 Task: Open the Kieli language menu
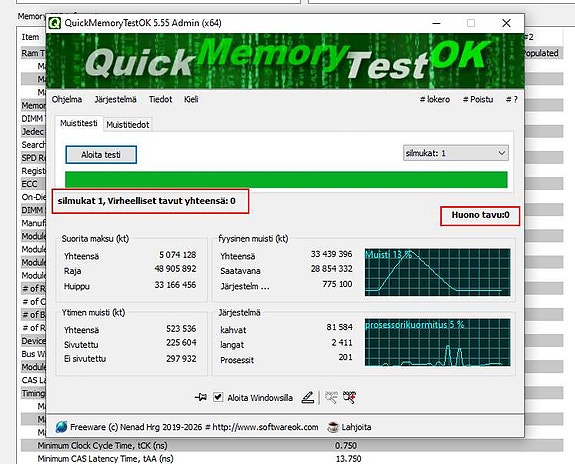pyautogui.click(x=191, y=99)
